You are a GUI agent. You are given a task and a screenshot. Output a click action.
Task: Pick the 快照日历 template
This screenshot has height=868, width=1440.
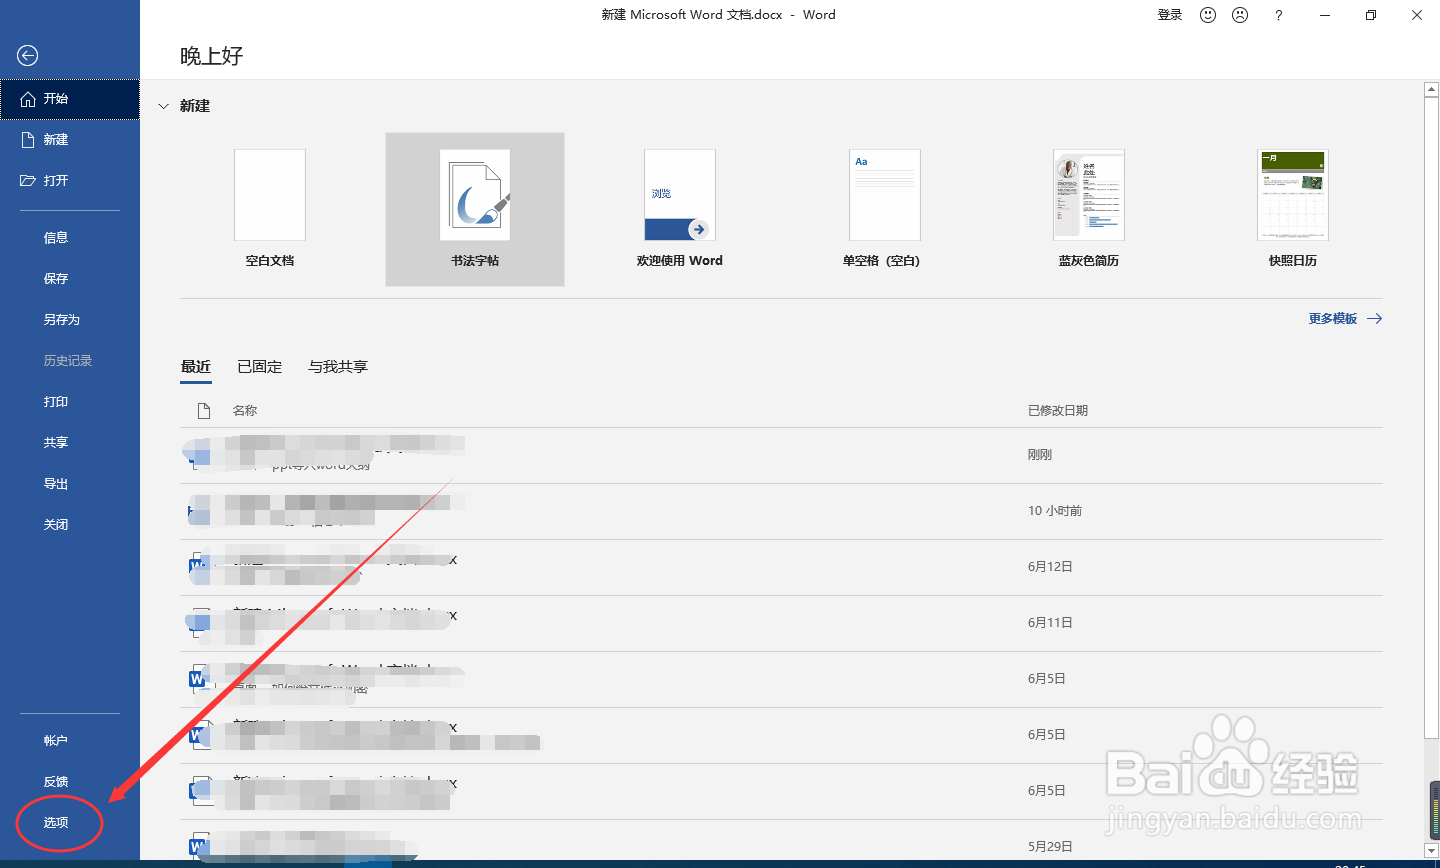(x=1293, y=195)
